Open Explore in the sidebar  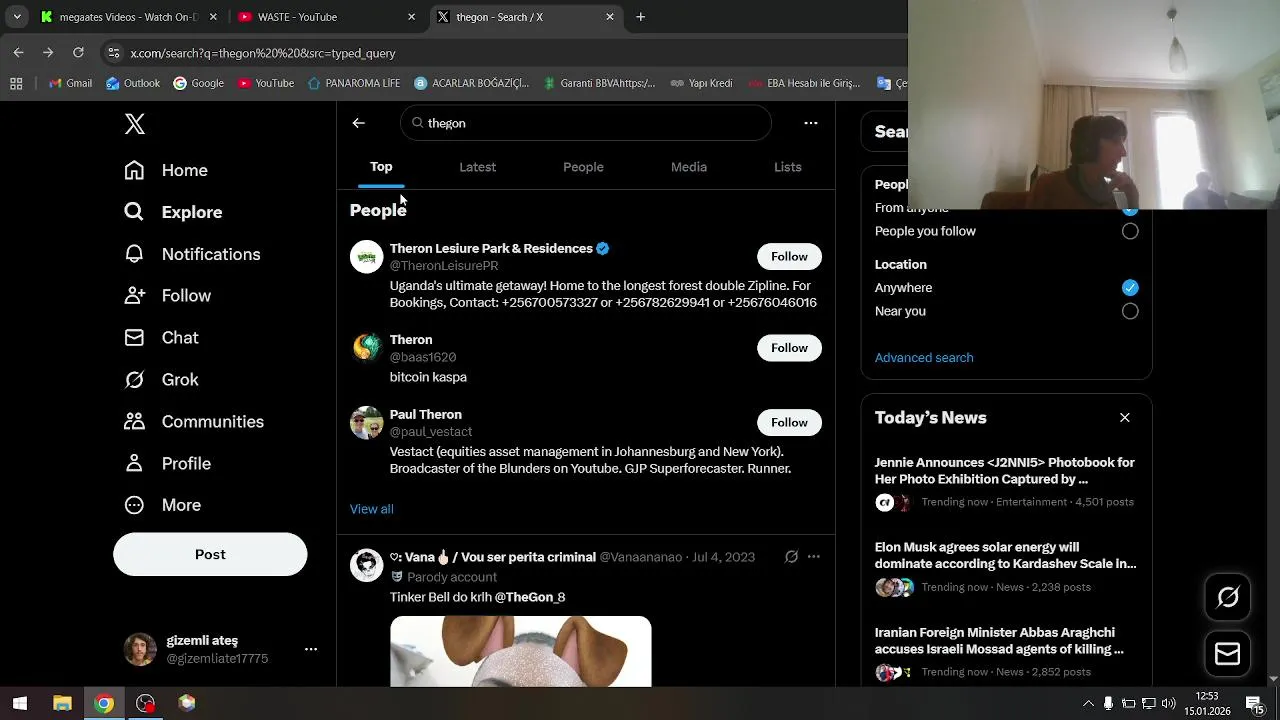(173, 212)
